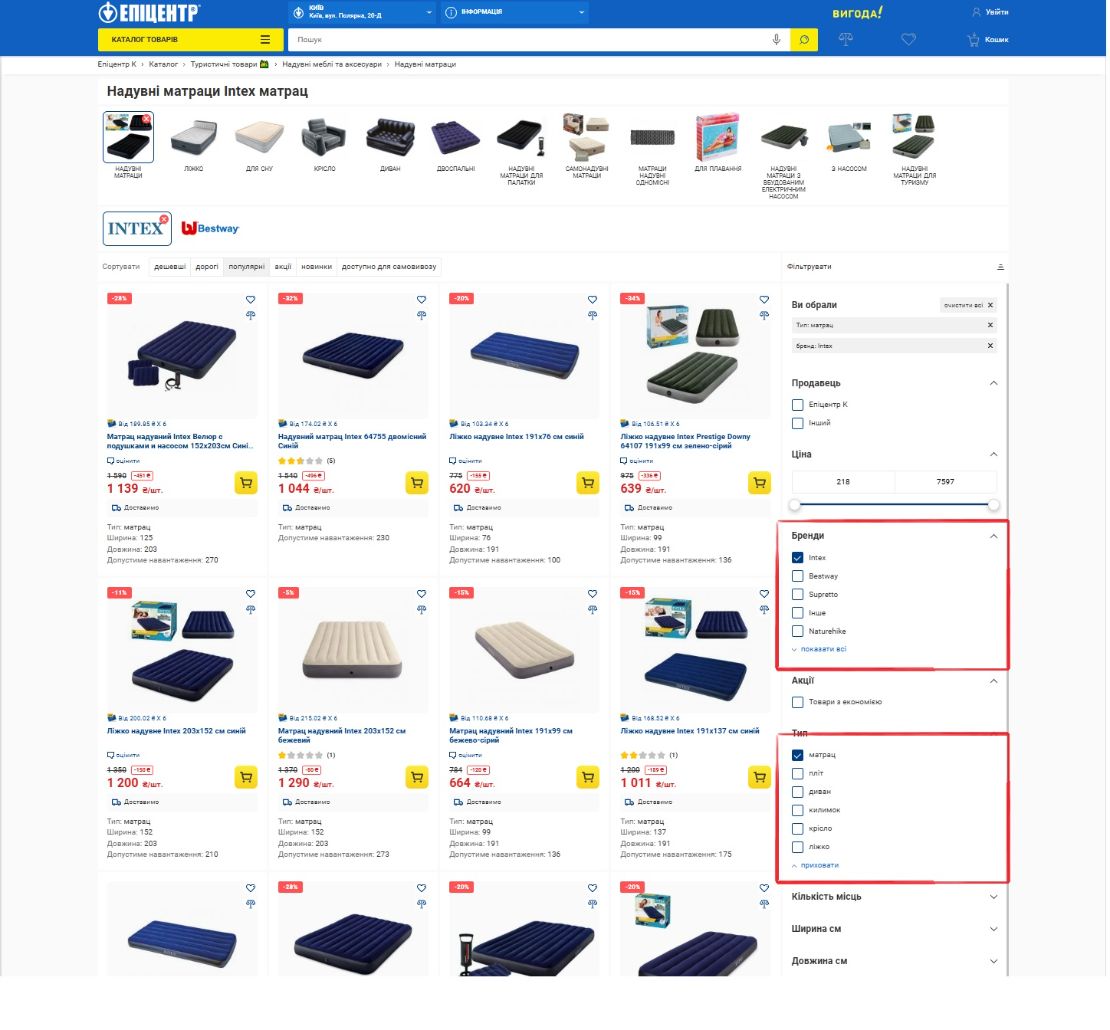This screenshot has height=1030, width=1110.
Task: Click the microphone voice search icon
Action: point(777,40)
